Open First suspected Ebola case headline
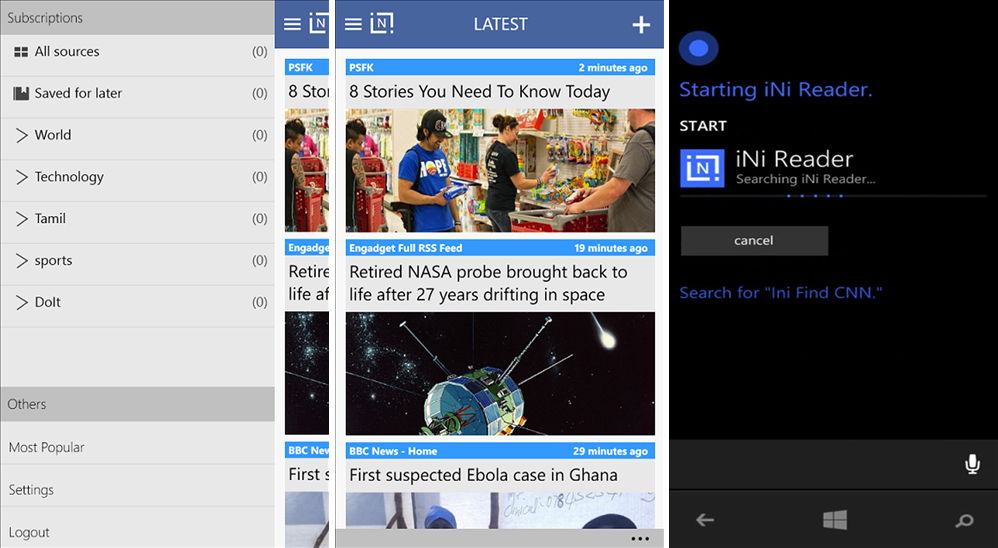This screenshot has width=998, height=548. [483, 475]
